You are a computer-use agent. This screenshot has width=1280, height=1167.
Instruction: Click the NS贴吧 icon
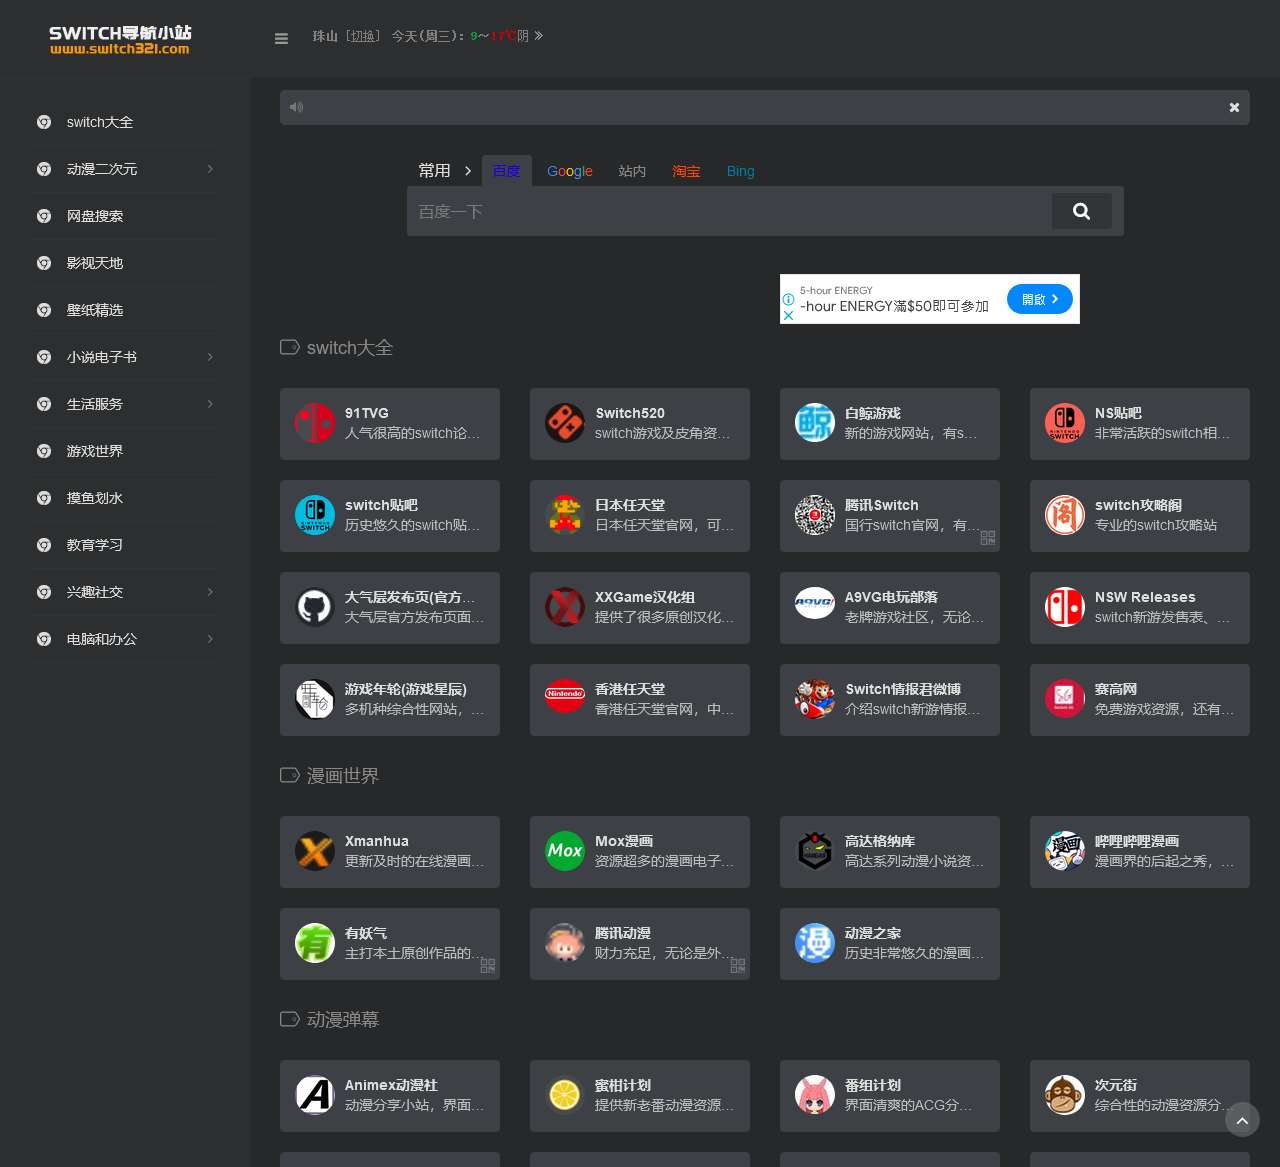[x=1065, y=423]
